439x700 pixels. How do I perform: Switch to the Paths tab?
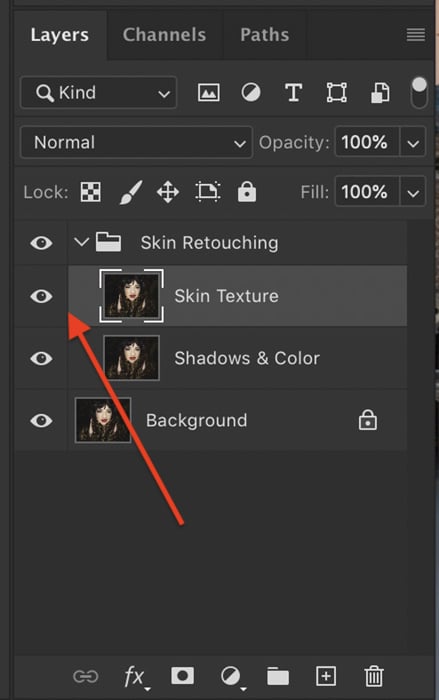264,35
